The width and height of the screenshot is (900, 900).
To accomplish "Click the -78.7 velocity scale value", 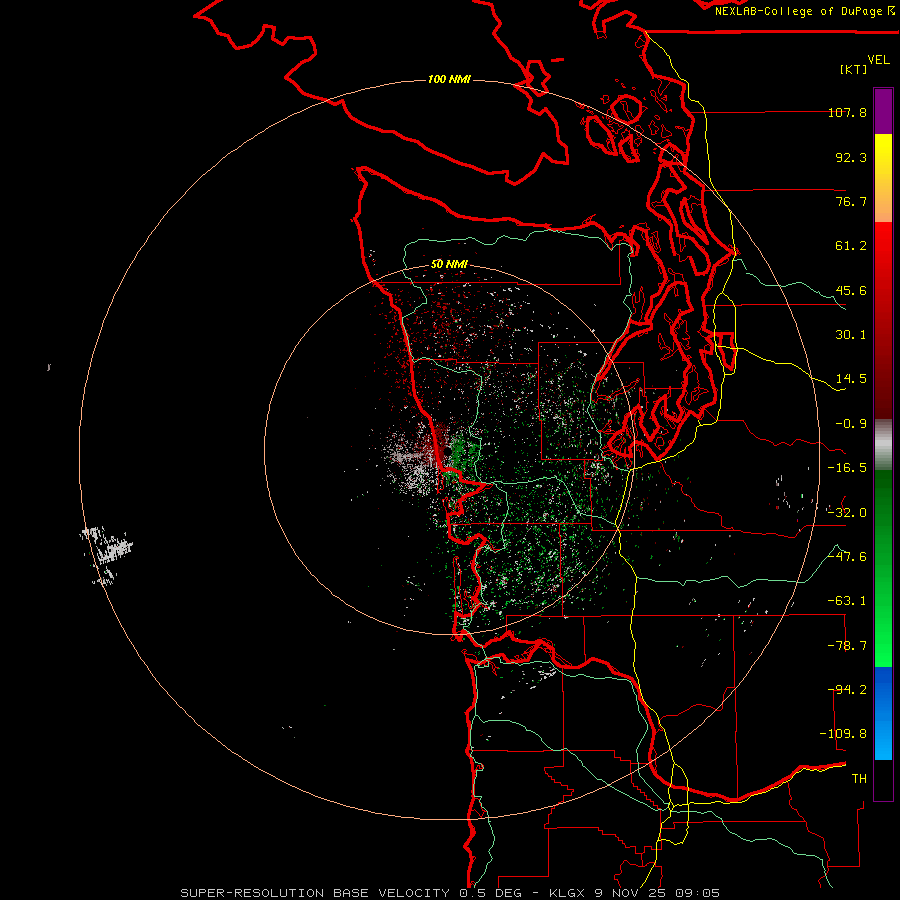I will pyautogui.click(x=847, y=646).
